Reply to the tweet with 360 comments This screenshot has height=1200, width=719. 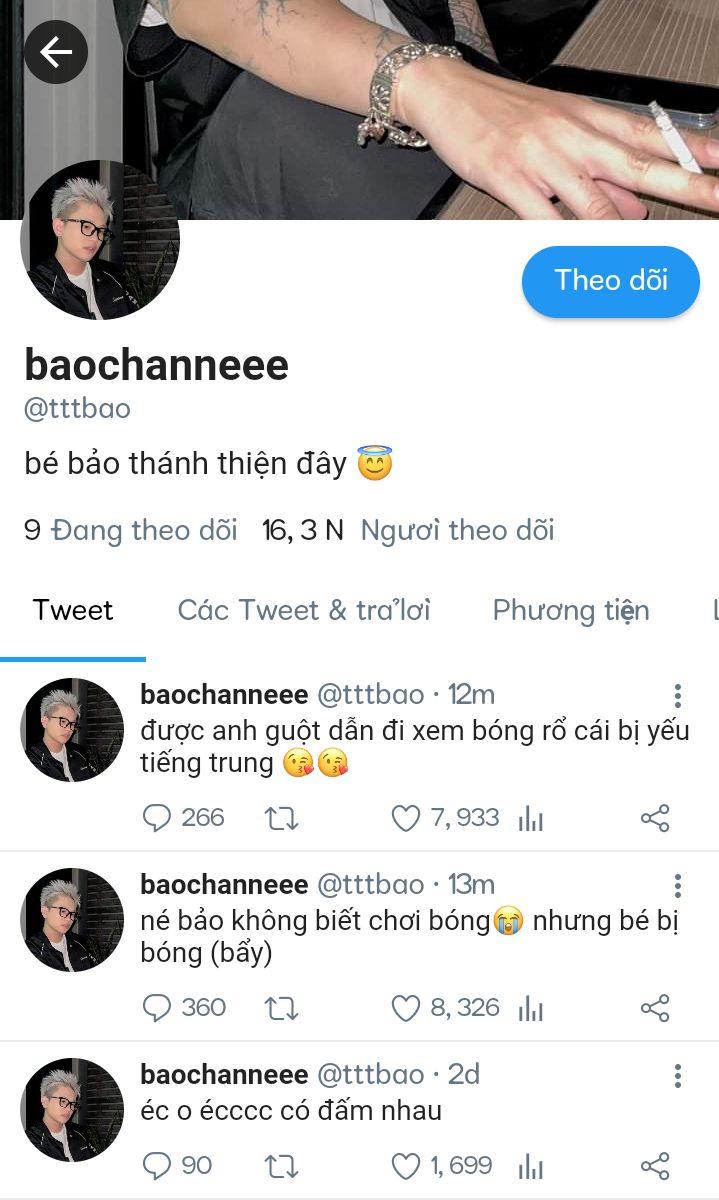157,1008
